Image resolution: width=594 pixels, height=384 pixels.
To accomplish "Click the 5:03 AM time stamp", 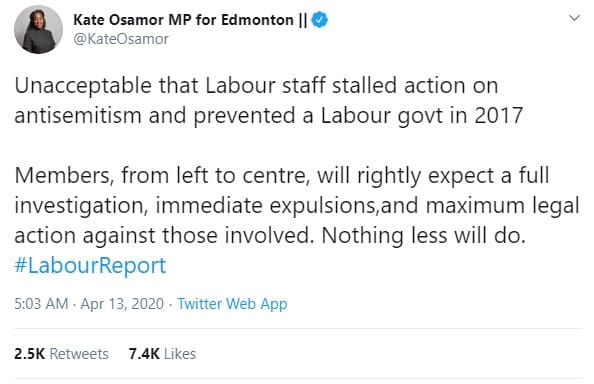I will point(41,304).
